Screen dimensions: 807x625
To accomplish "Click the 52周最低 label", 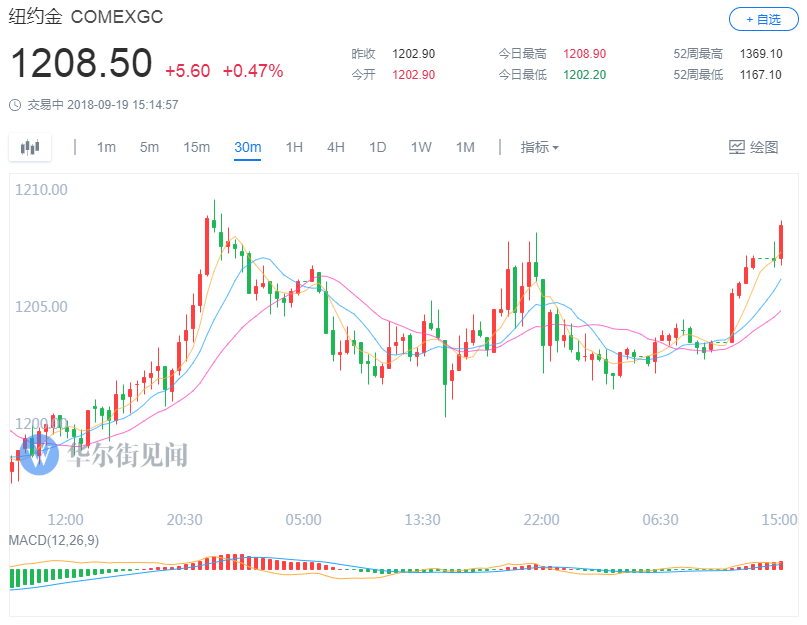I will [698, 75].
